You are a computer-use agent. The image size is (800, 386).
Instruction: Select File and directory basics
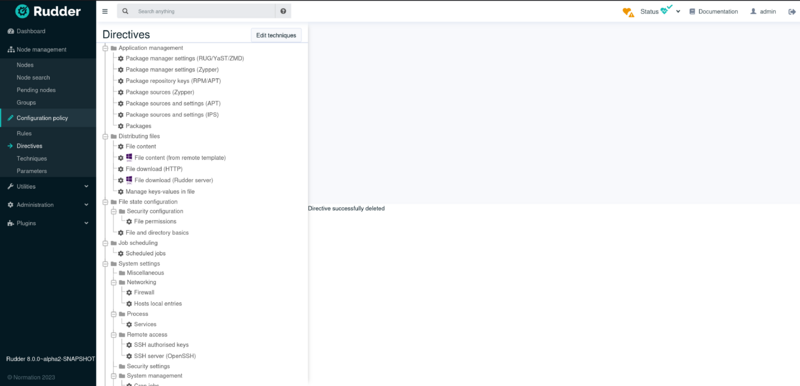click(157, 233)
